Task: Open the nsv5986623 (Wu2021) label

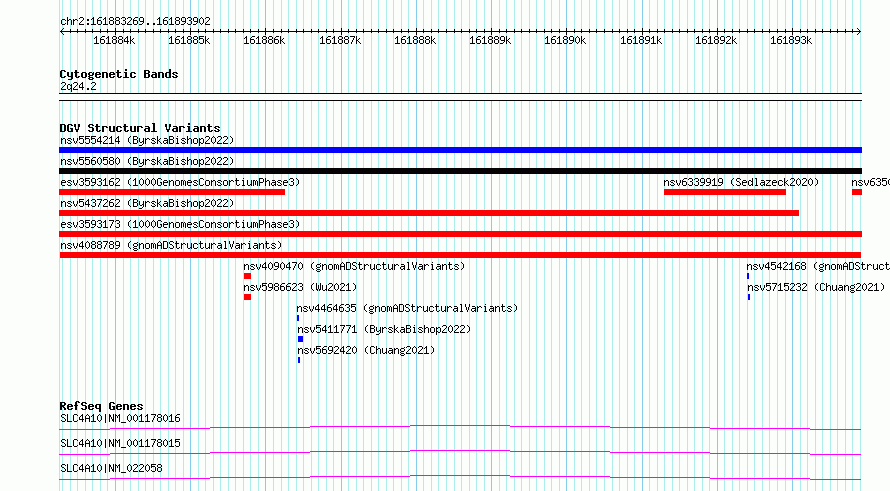Action: coord(300,287)
